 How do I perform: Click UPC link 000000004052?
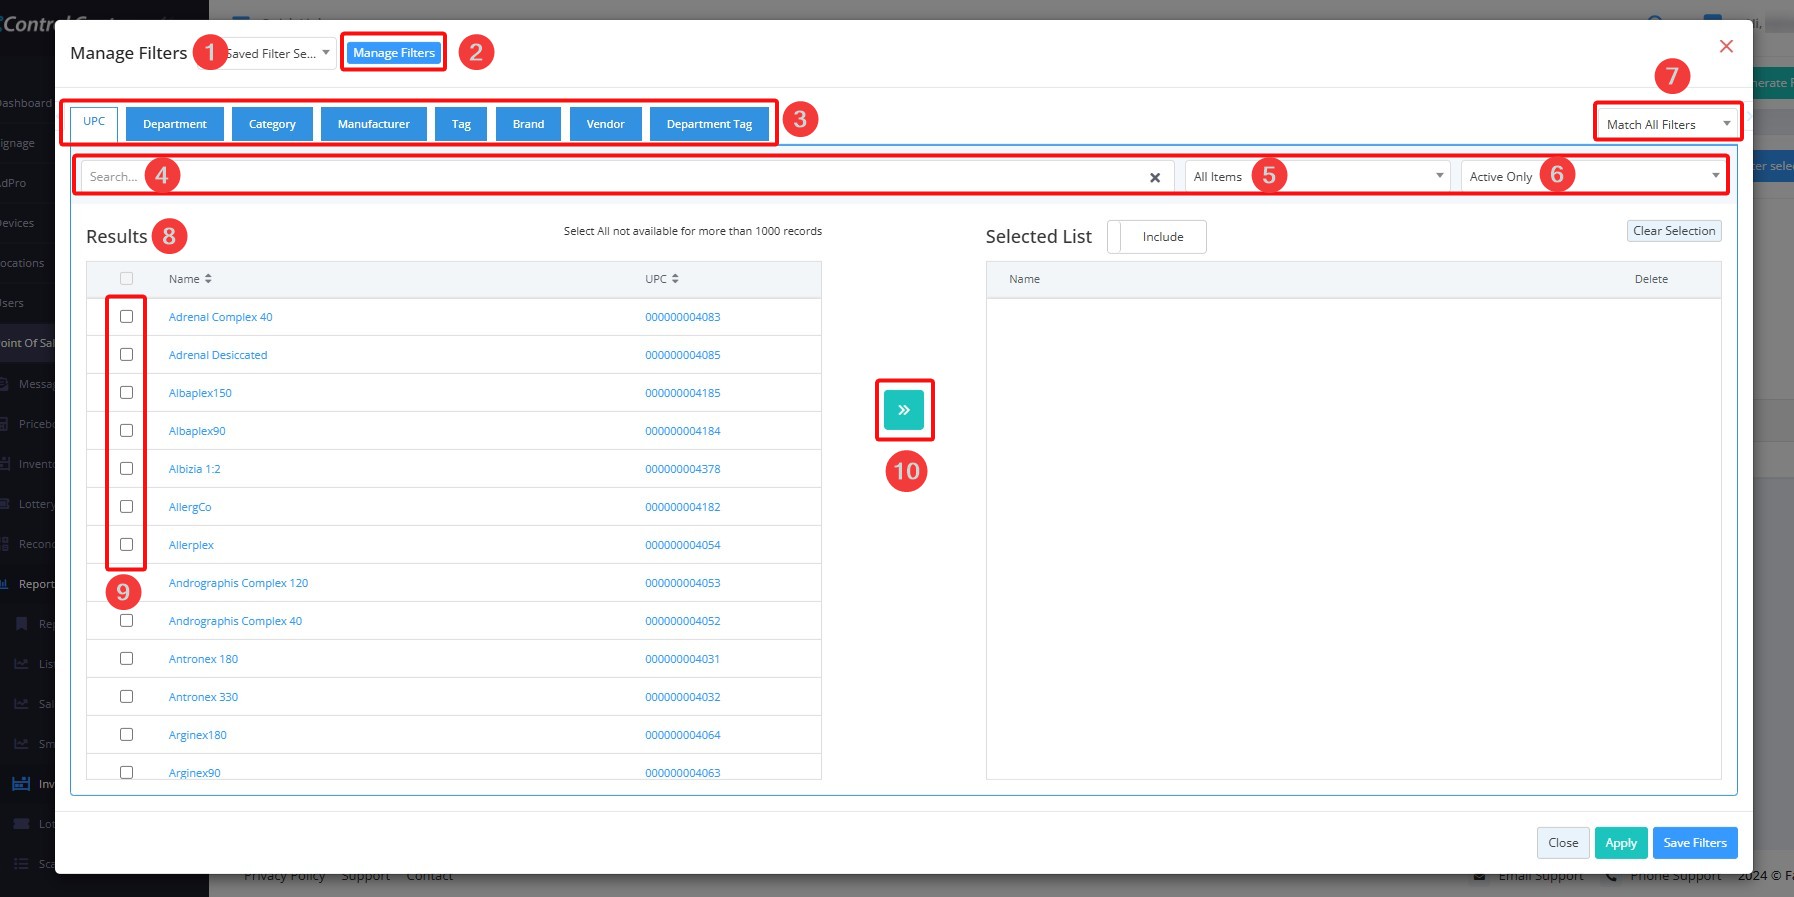tap(683, 621)
